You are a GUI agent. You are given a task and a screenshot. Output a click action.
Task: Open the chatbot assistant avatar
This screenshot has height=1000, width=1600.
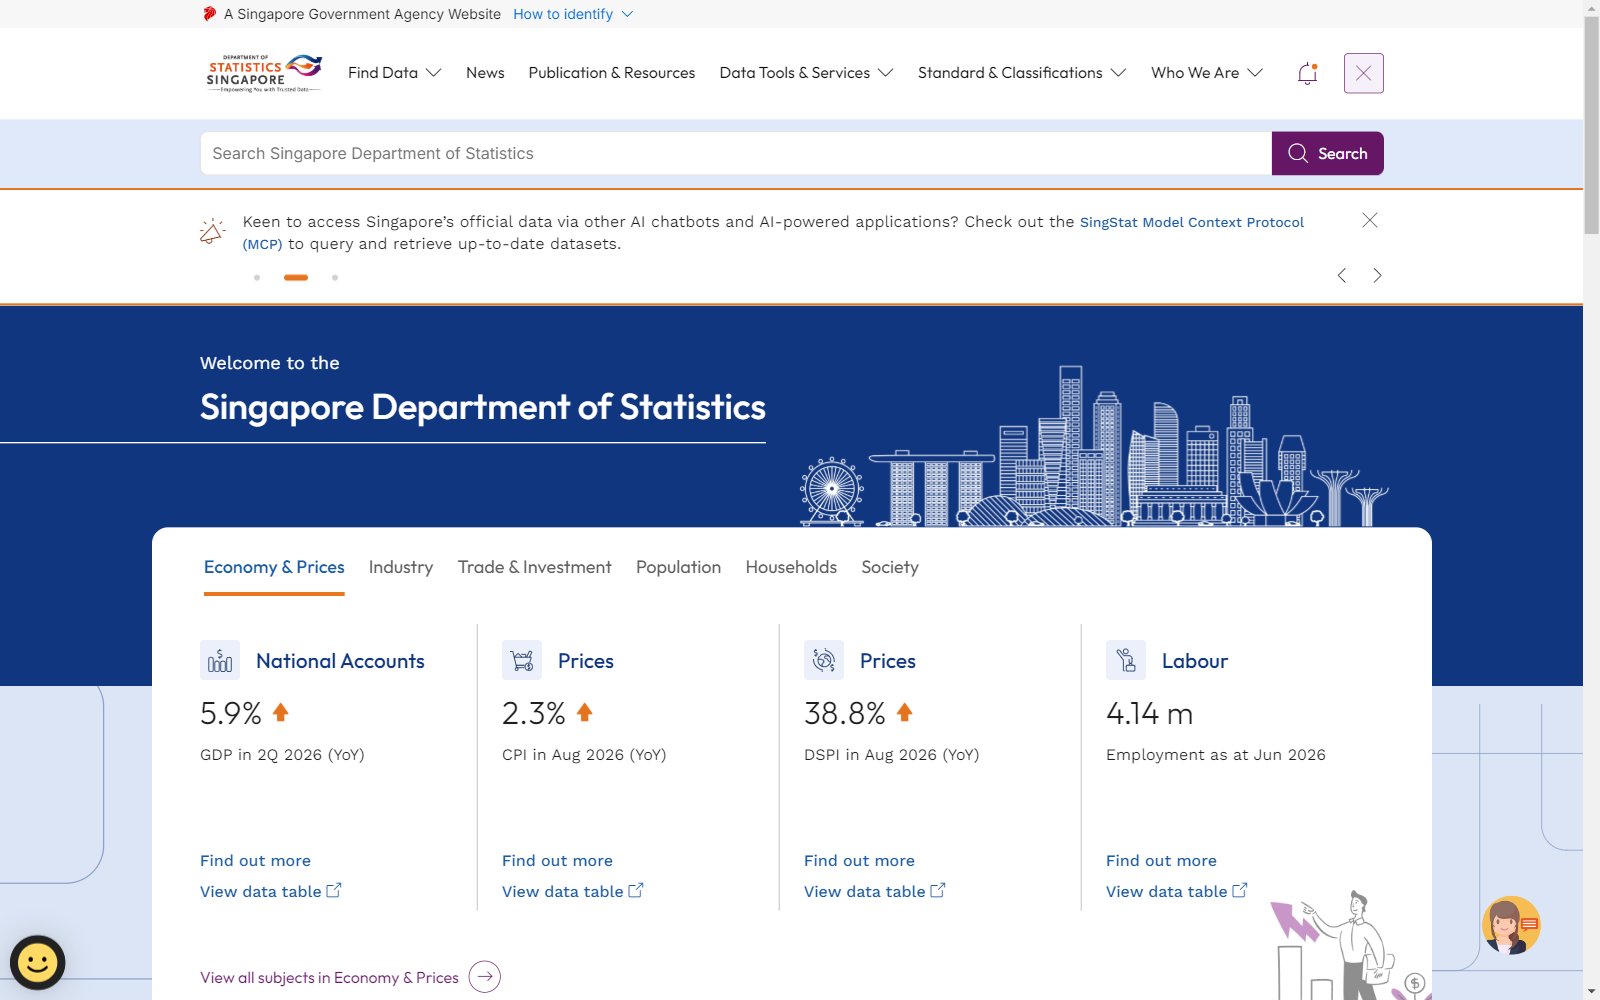tap(1511, 925)
